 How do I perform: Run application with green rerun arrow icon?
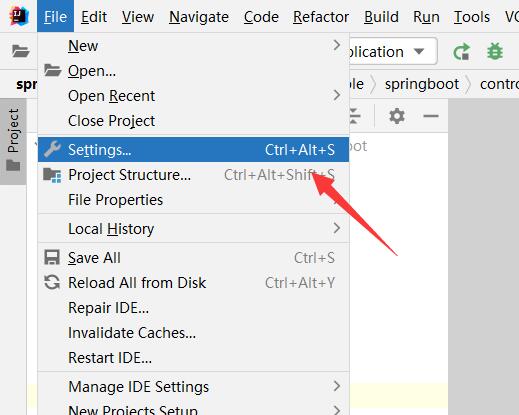click(x=462, y=52)
